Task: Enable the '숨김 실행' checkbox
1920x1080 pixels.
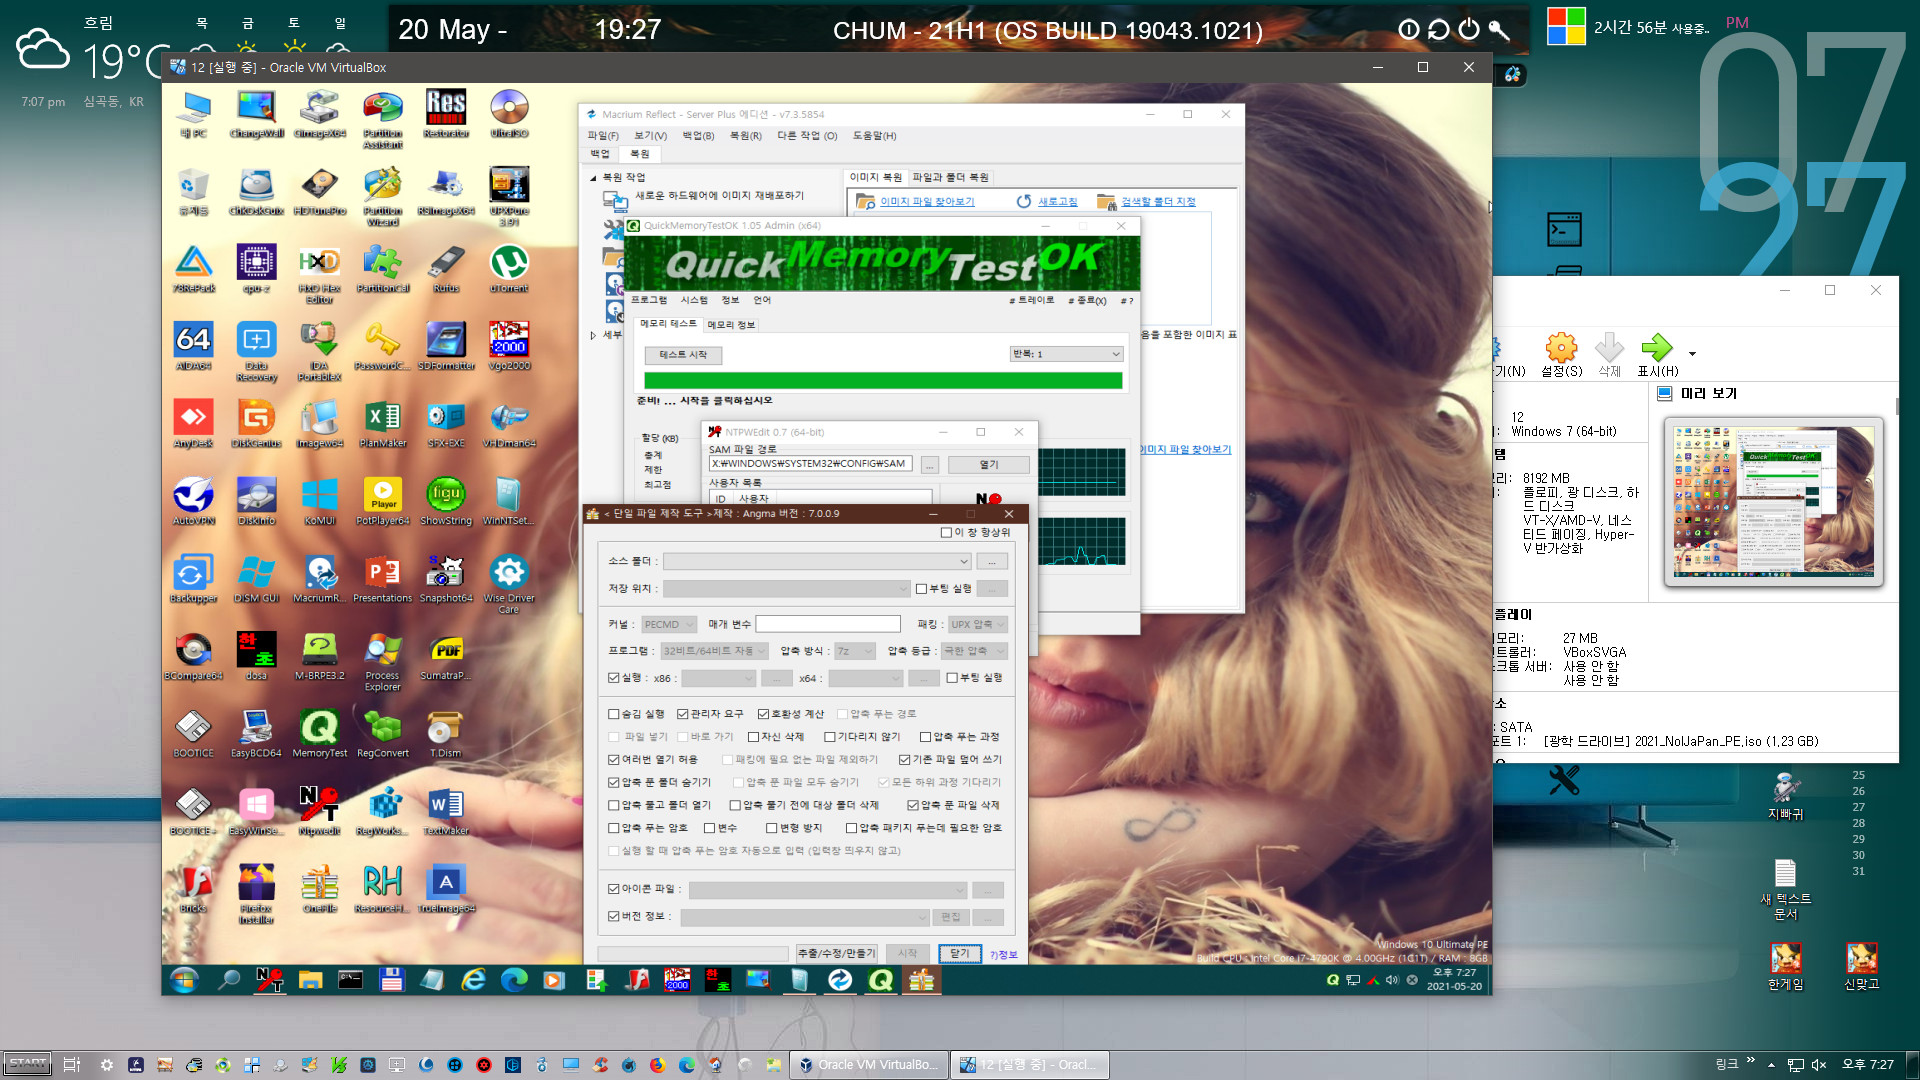Action: click(614, 714)
